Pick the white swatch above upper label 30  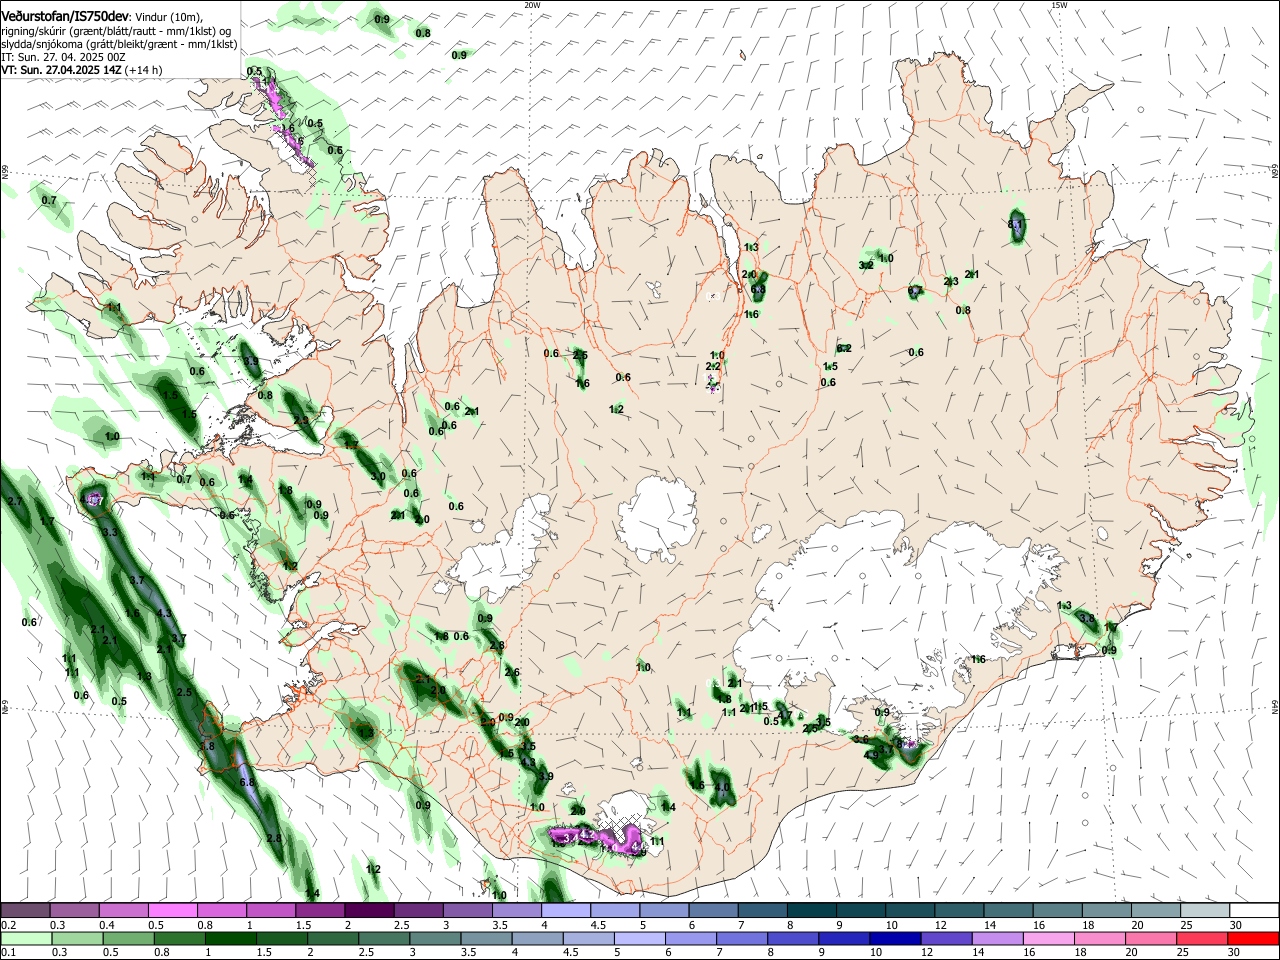(1254, 911)
